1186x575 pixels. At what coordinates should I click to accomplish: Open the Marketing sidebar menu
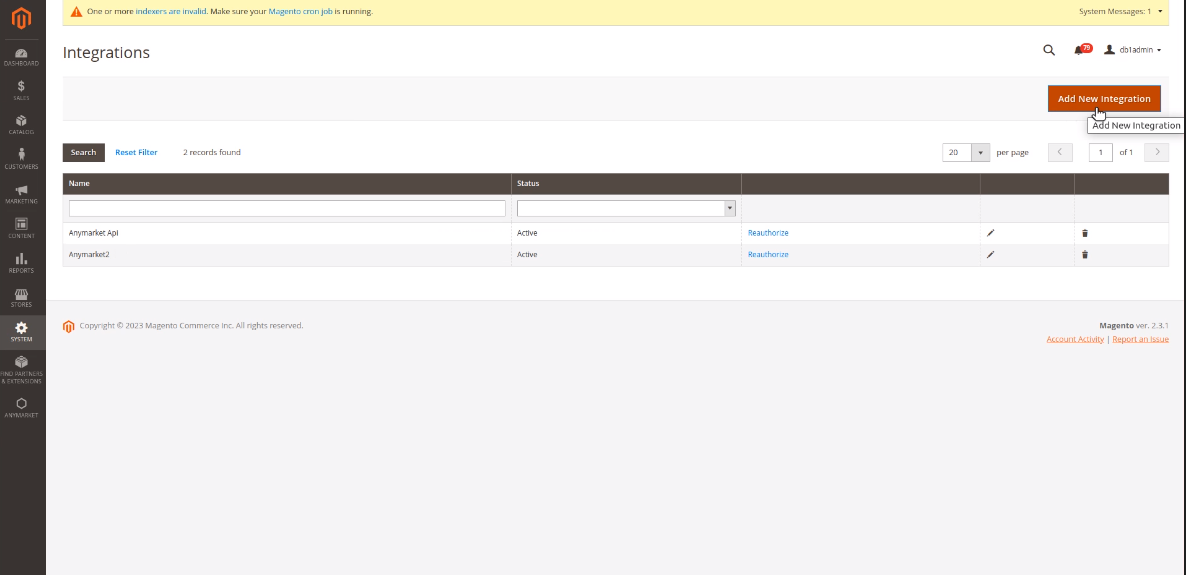pyautogui.click(x=21, y=194)
